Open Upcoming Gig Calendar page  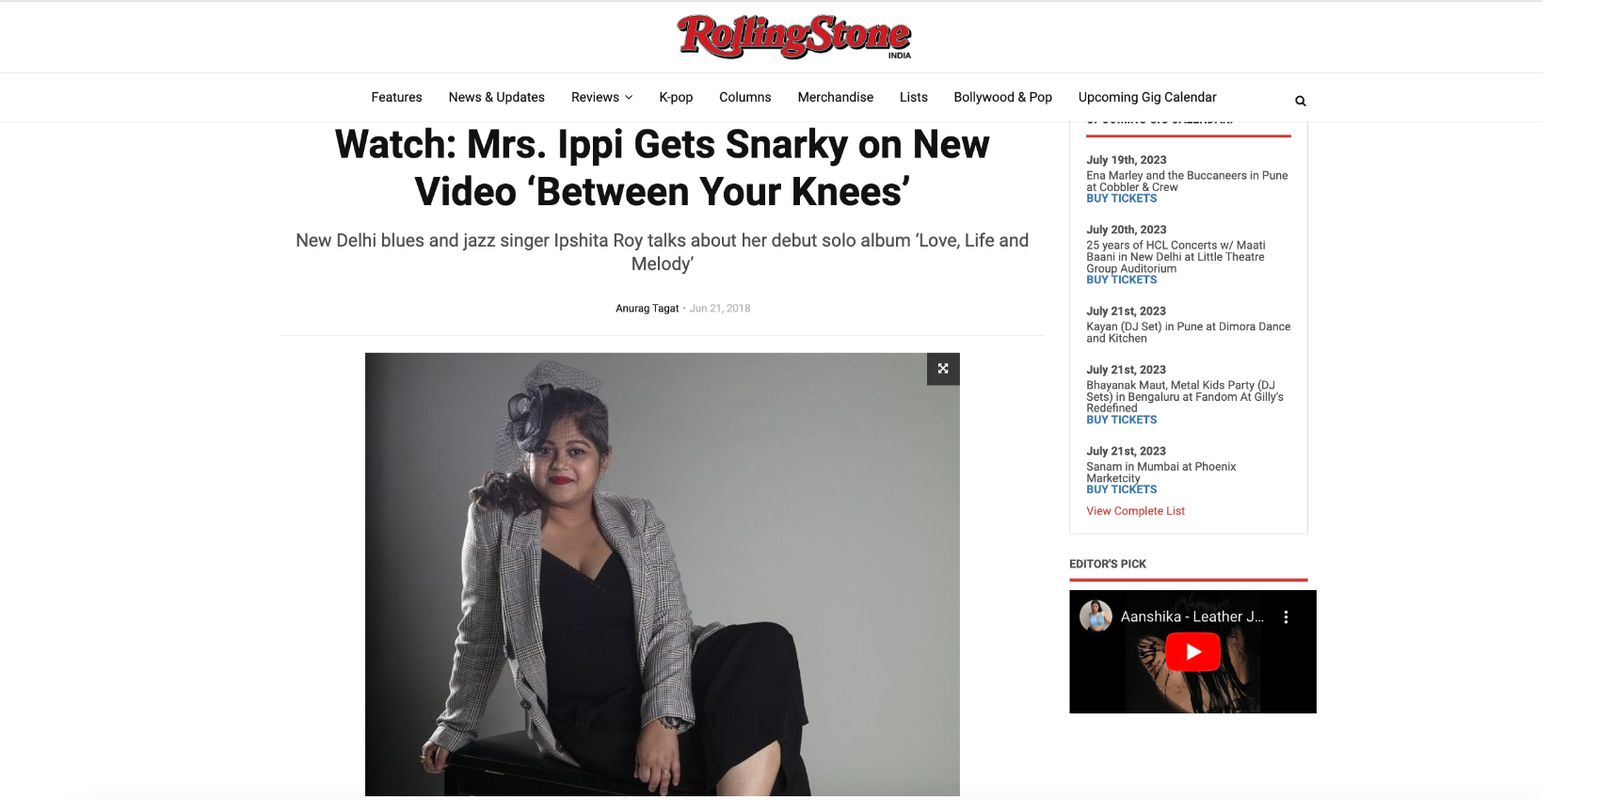tap(1147, 97)
